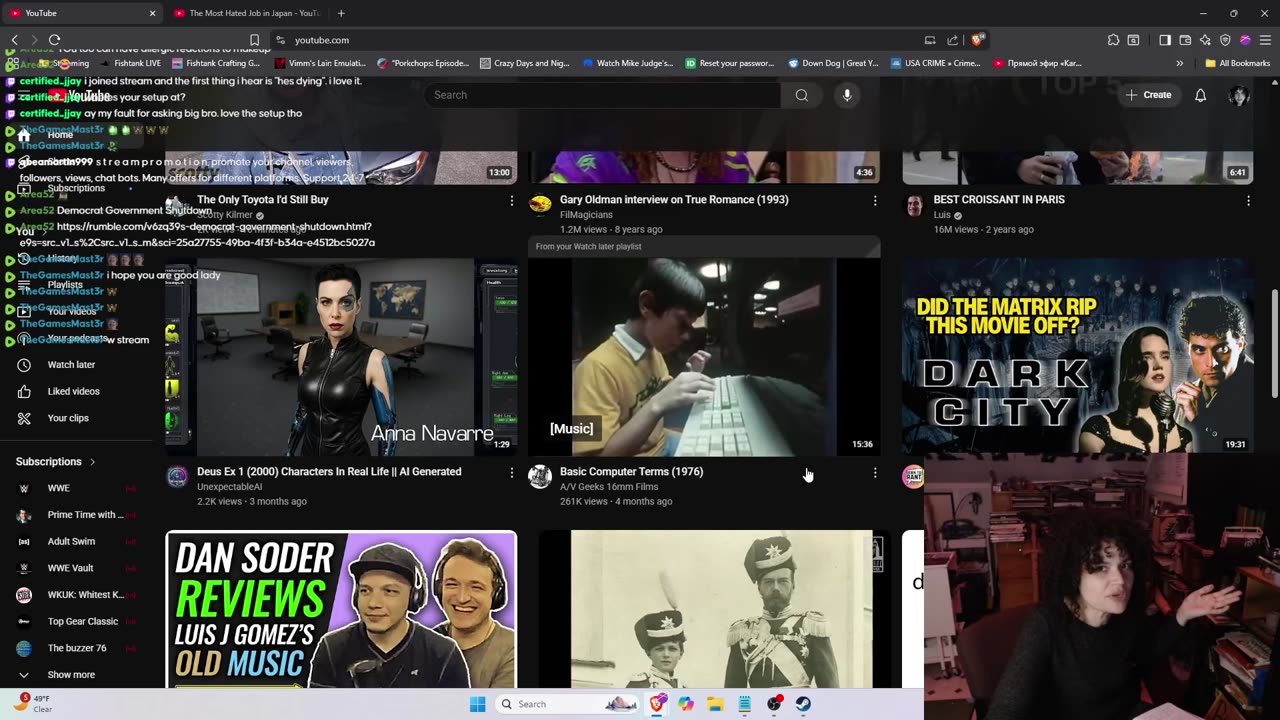Viewport: 1280px width, 720px height.
Task: Click the share page icon in address bar
Action: (x=953, y=40)
